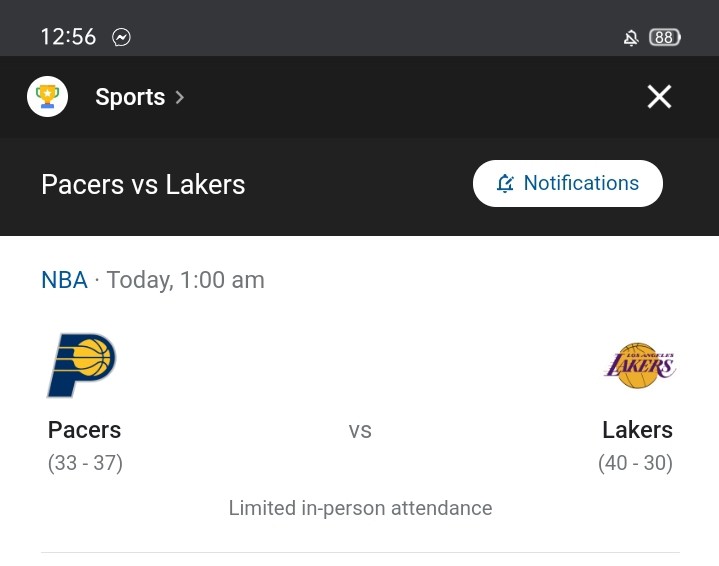
Task: Tap the Limited in-person attendance note
Action: tap(360, 508)
